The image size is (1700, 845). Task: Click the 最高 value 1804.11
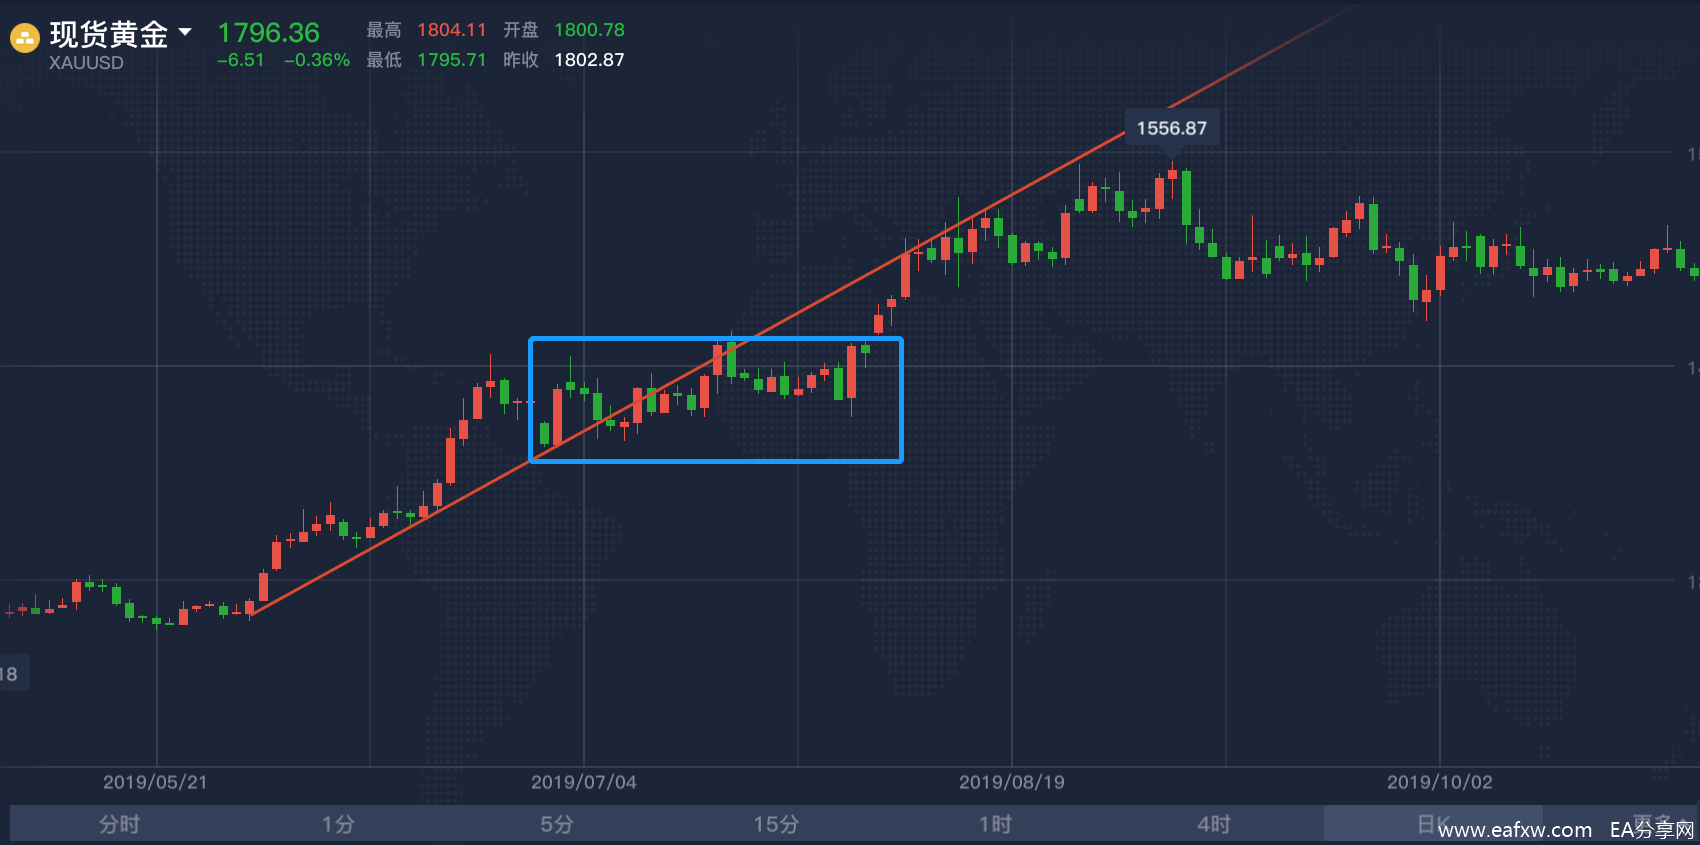point(452,30)
